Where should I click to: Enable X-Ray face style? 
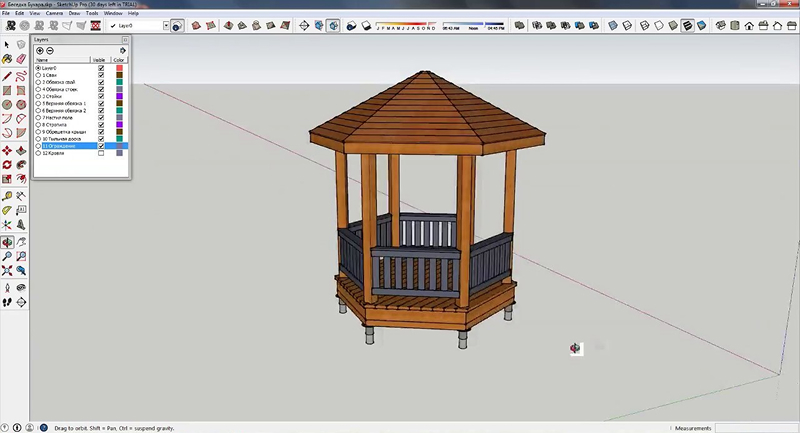613,26
